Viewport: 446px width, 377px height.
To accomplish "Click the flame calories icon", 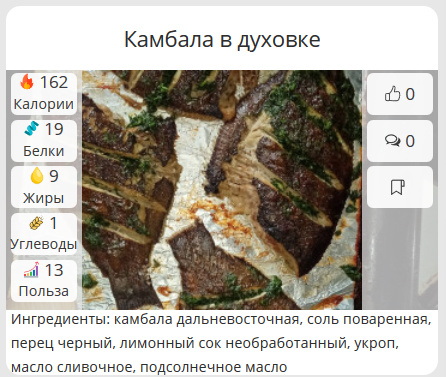I will [27, 82].
